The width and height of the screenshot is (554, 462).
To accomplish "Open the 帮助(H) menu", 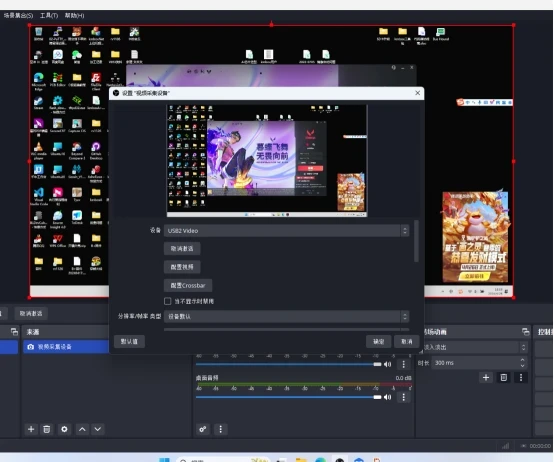I will (74, 16).
